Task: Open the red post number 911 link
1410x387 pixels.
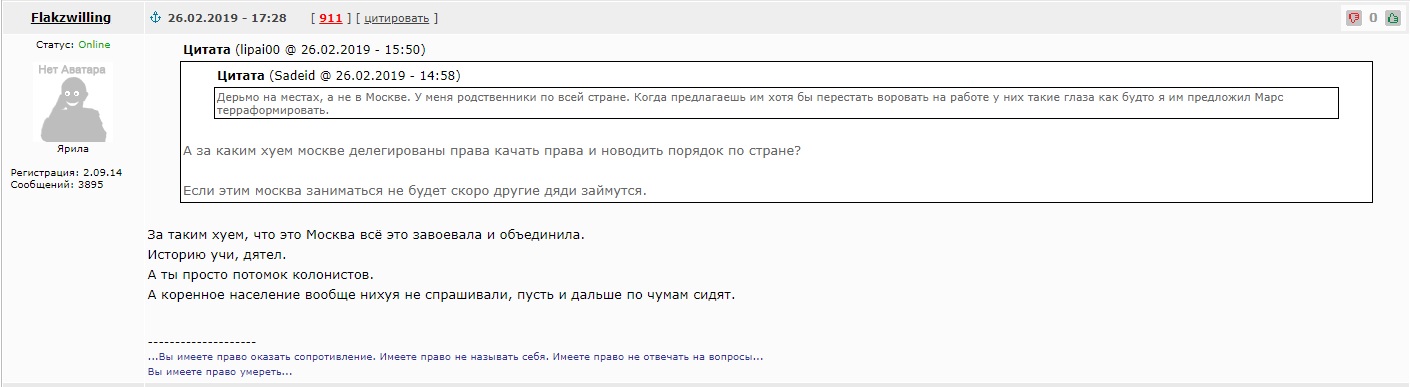Action: coord(331,18)
